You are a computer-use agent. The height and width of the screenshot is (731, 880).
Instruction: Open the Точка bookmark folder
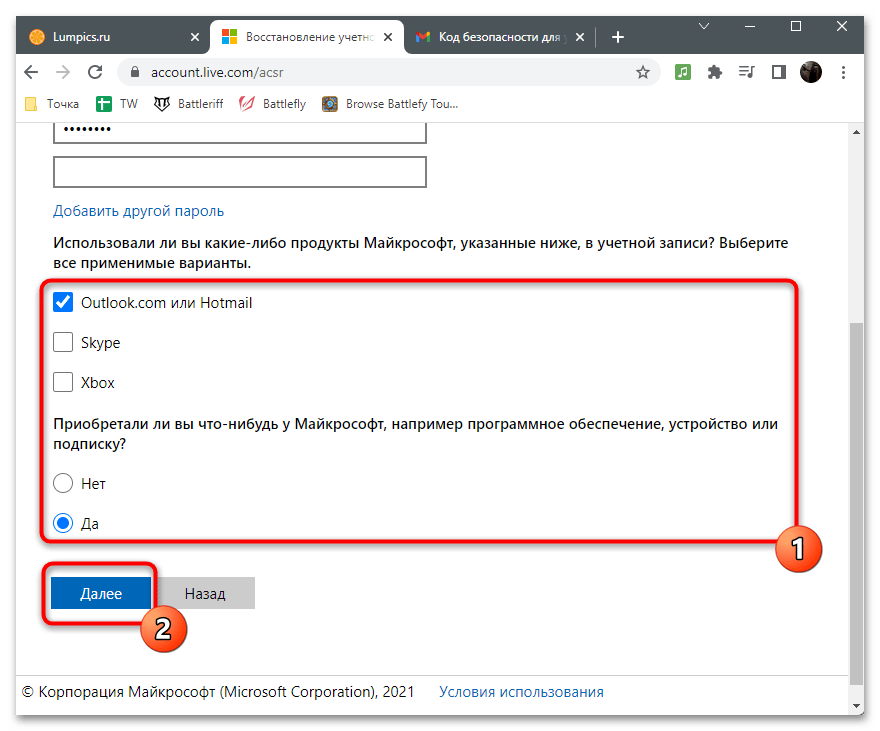[52, 104]
